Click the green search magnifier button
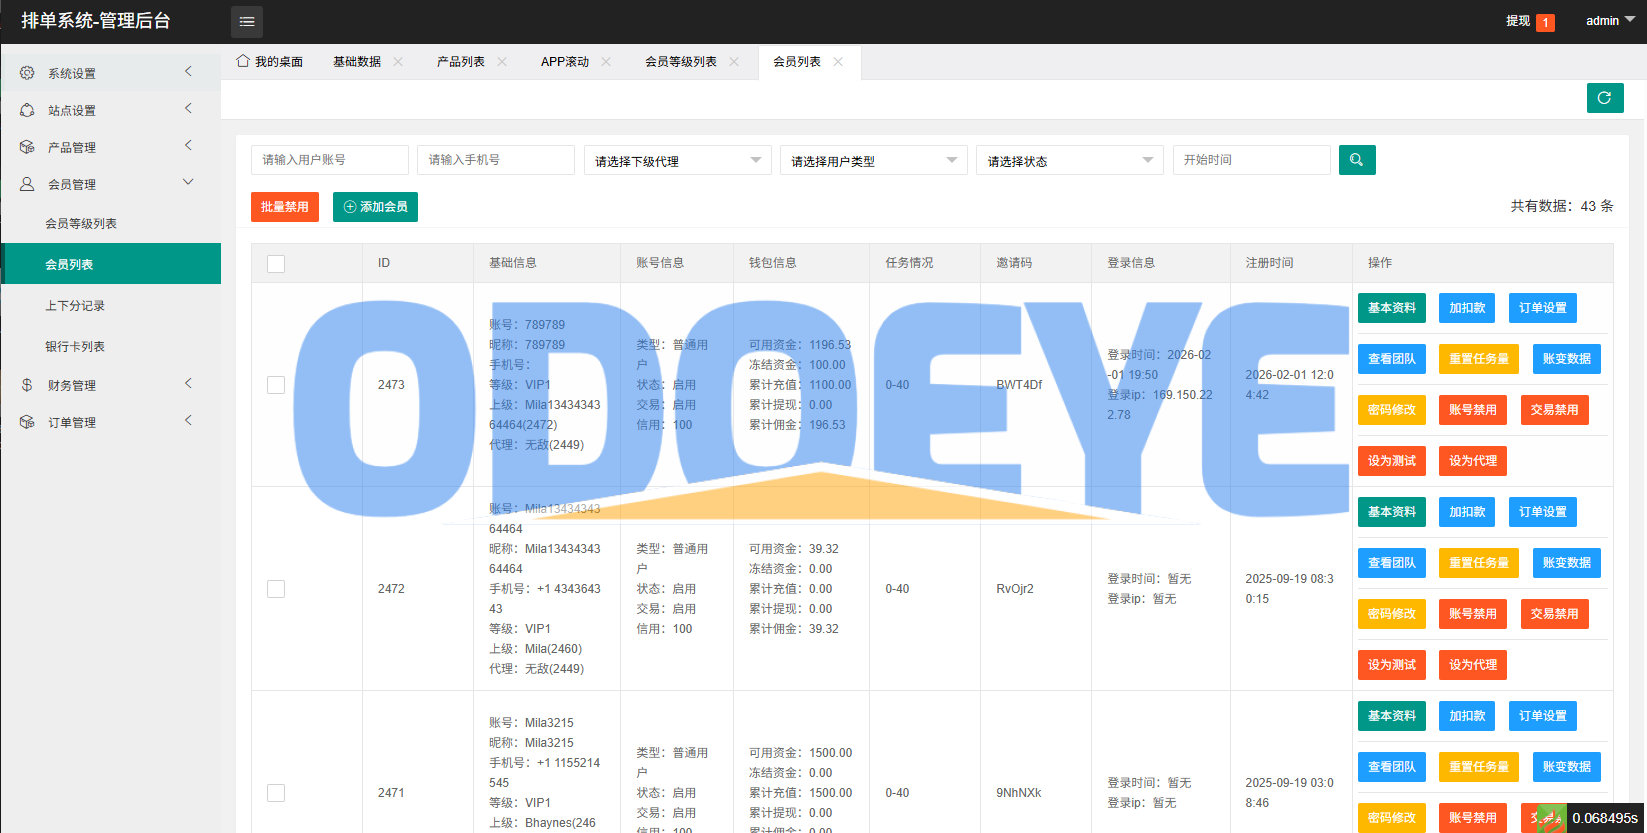Screen dimensions: 1647x833 click(1356, 160)
